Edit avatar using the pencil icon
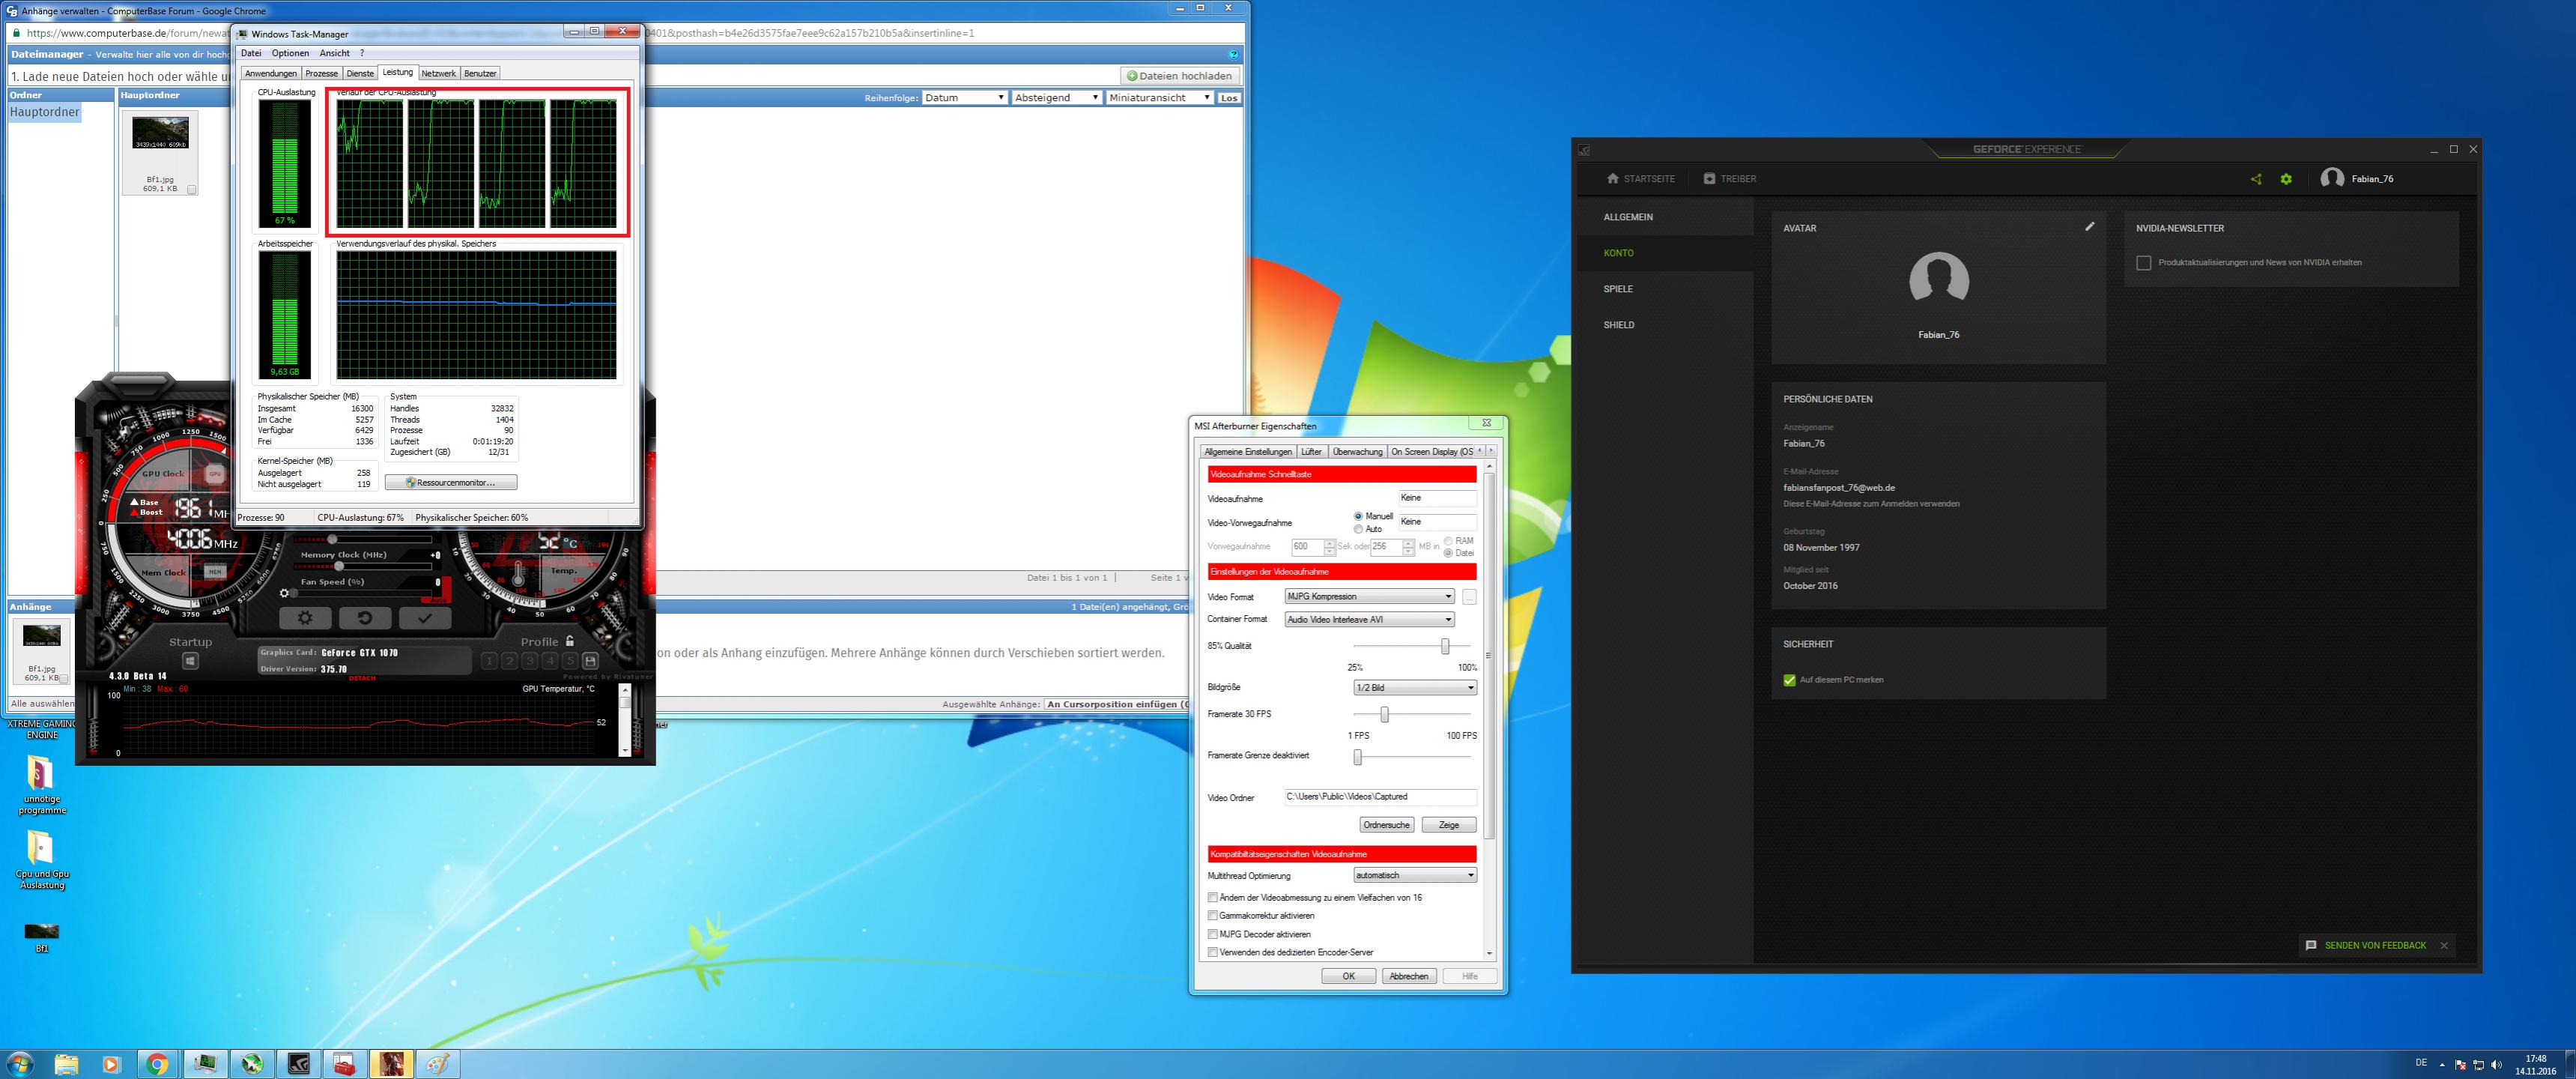 click(2089, 227)
